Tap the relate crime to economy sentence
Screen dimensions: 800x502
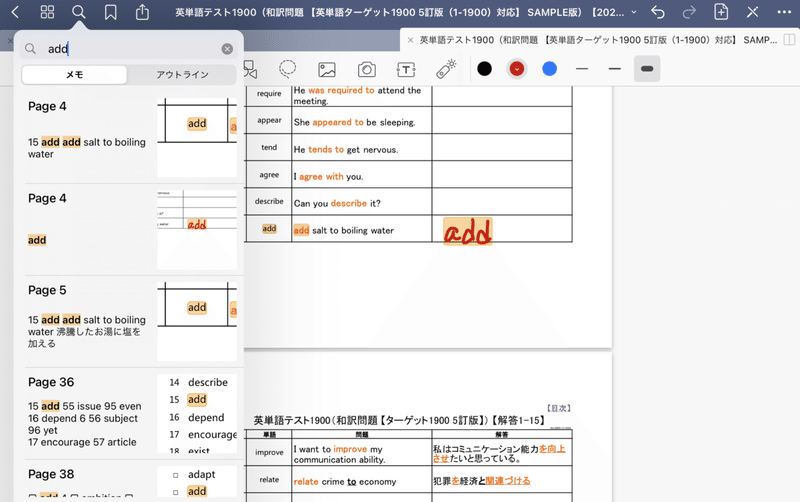[345, 482]
